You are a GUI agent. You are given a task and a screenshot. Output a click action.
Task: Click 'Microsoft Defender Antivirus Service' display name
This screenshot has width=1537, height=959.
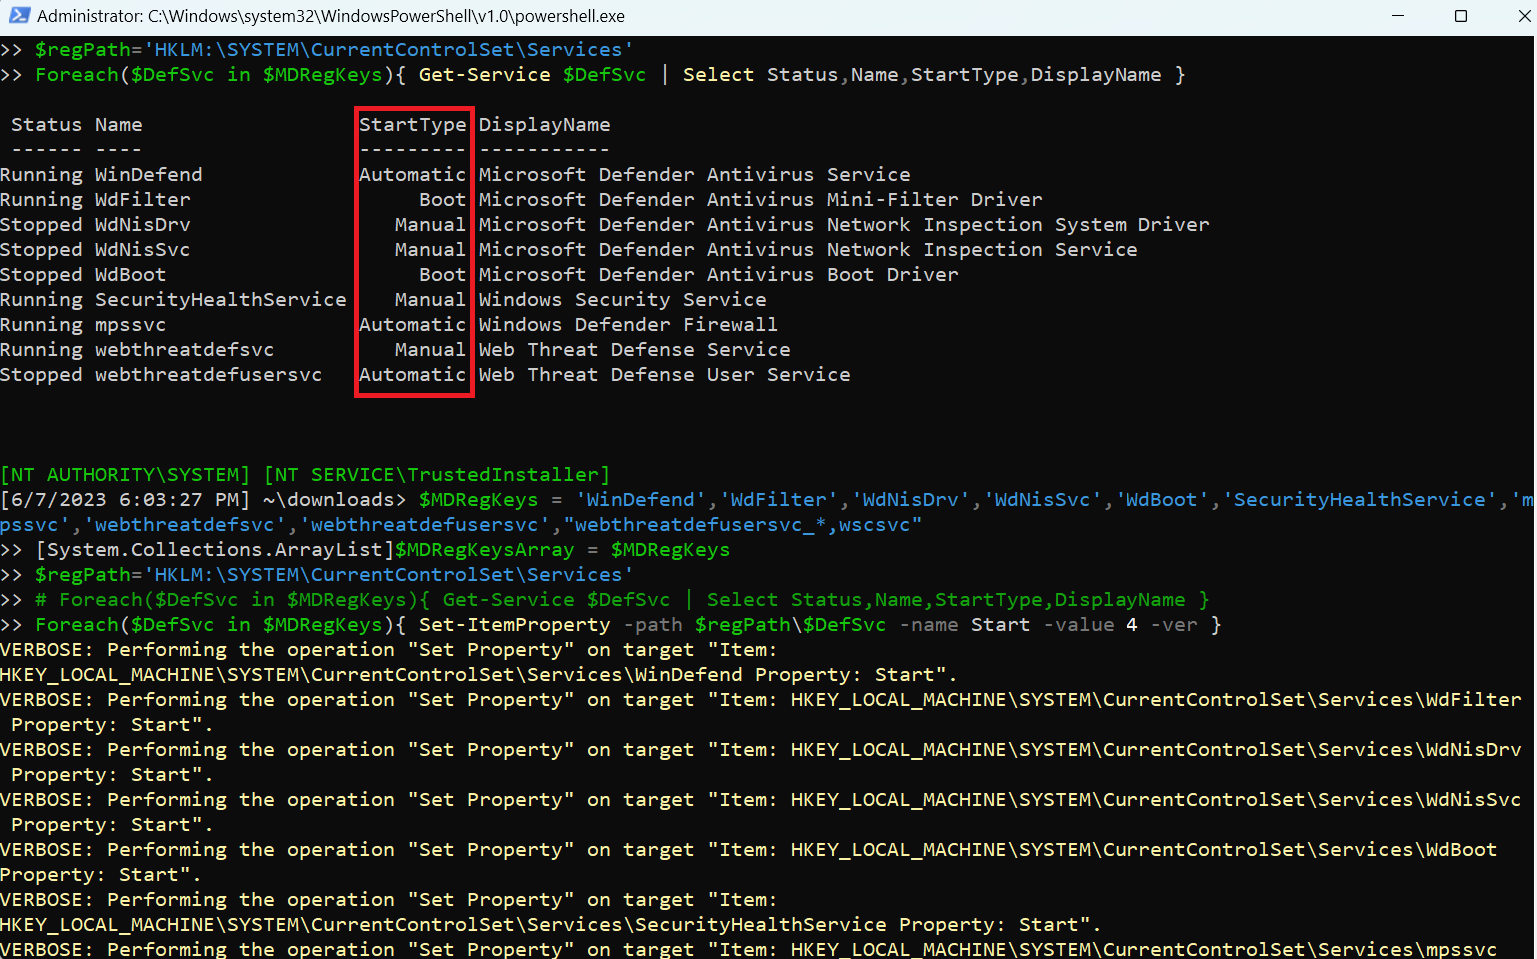click(695, 175)
